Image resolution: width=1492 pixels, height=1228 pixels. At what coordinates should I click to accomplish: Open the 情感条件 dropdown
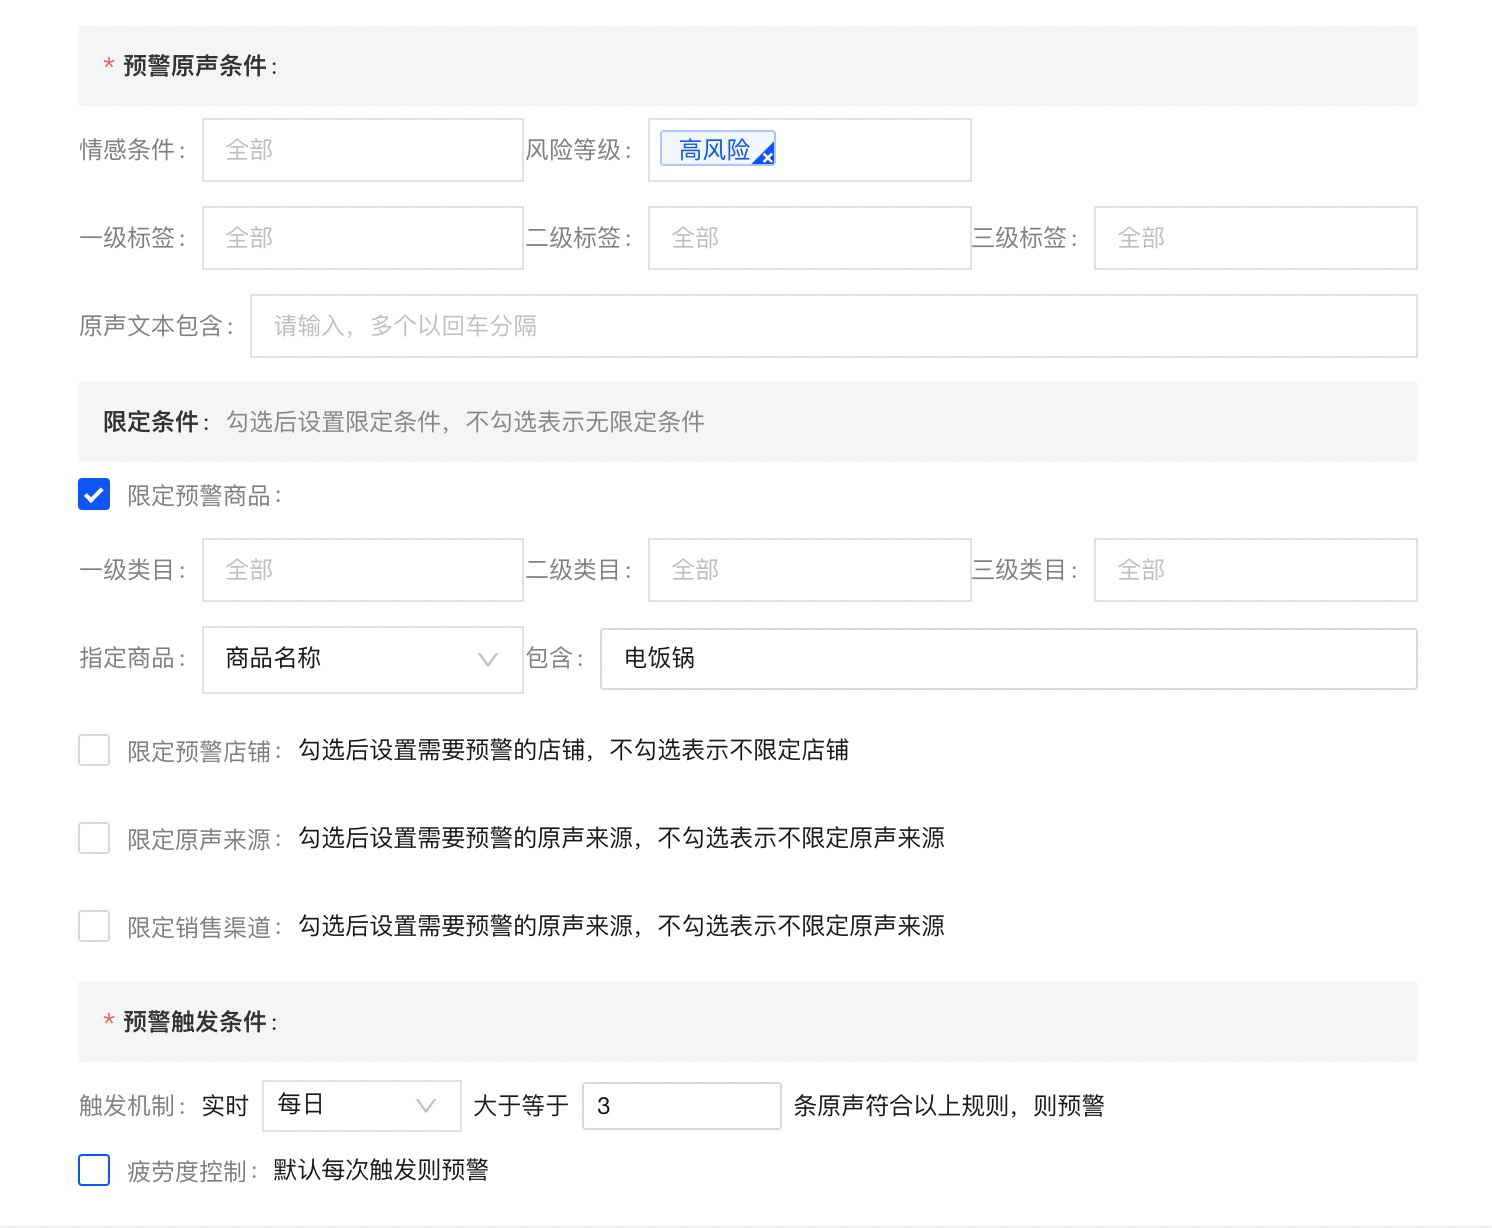tap(363, 150)
